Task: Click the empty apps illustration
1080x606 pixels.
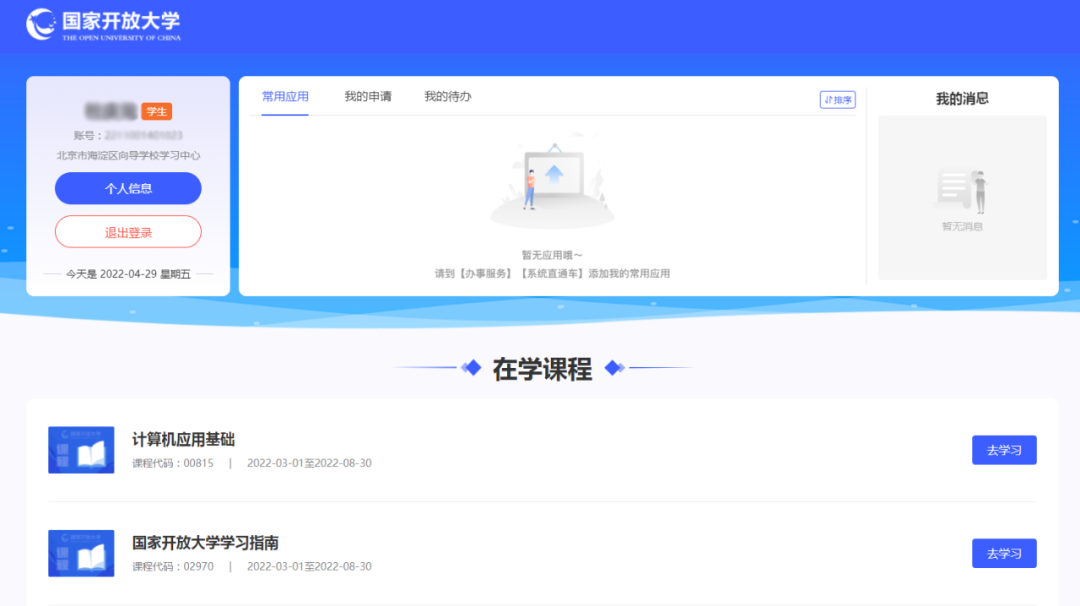Action: [552, 181]
